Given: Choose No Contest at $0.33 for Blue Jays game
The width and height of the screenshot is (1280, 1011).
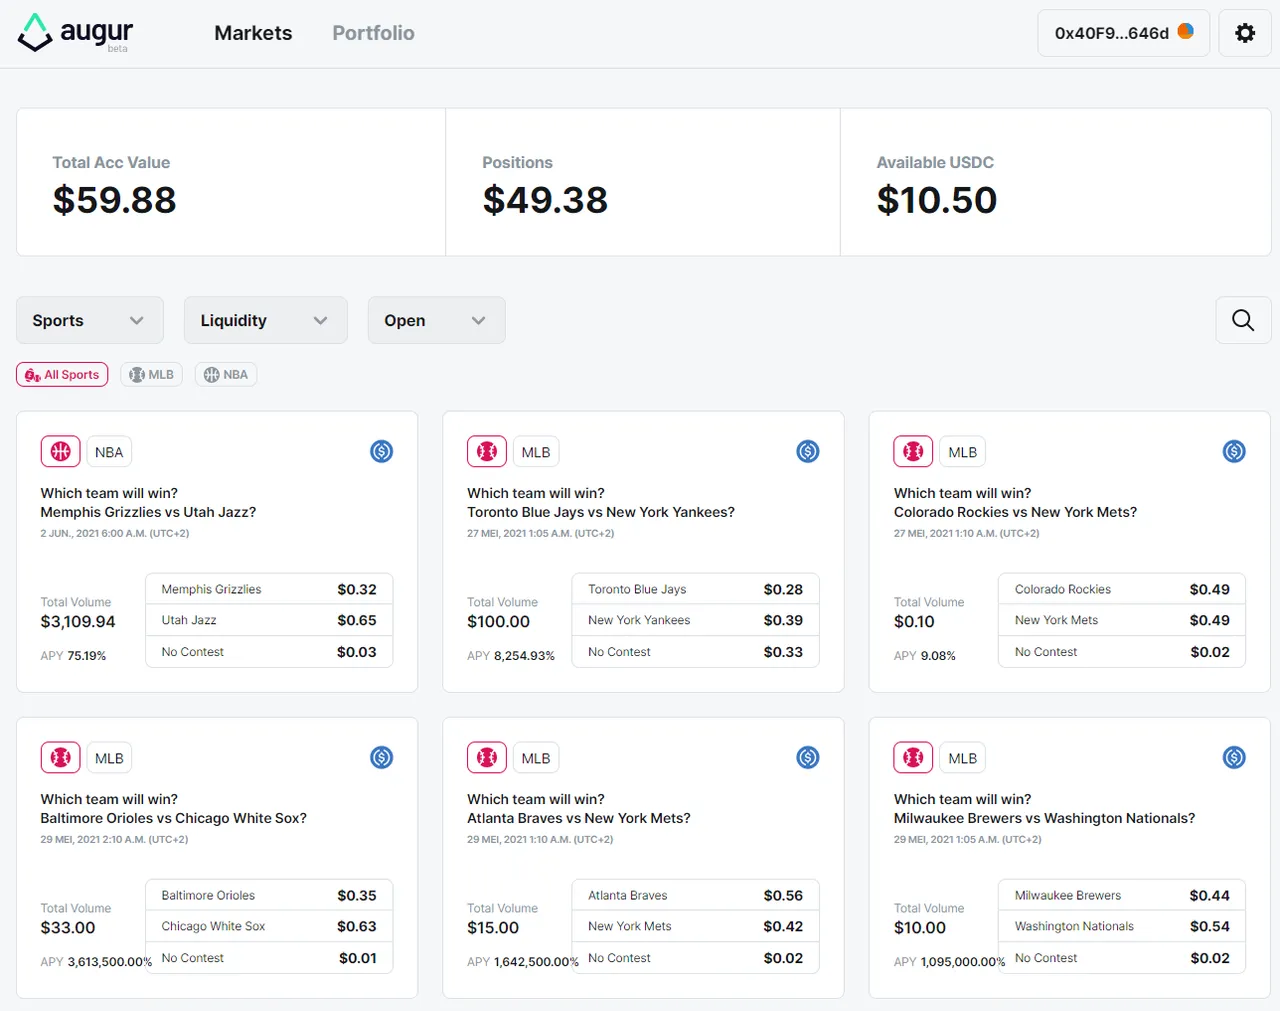Looking at the screenshot, I should tap(695, 652).
